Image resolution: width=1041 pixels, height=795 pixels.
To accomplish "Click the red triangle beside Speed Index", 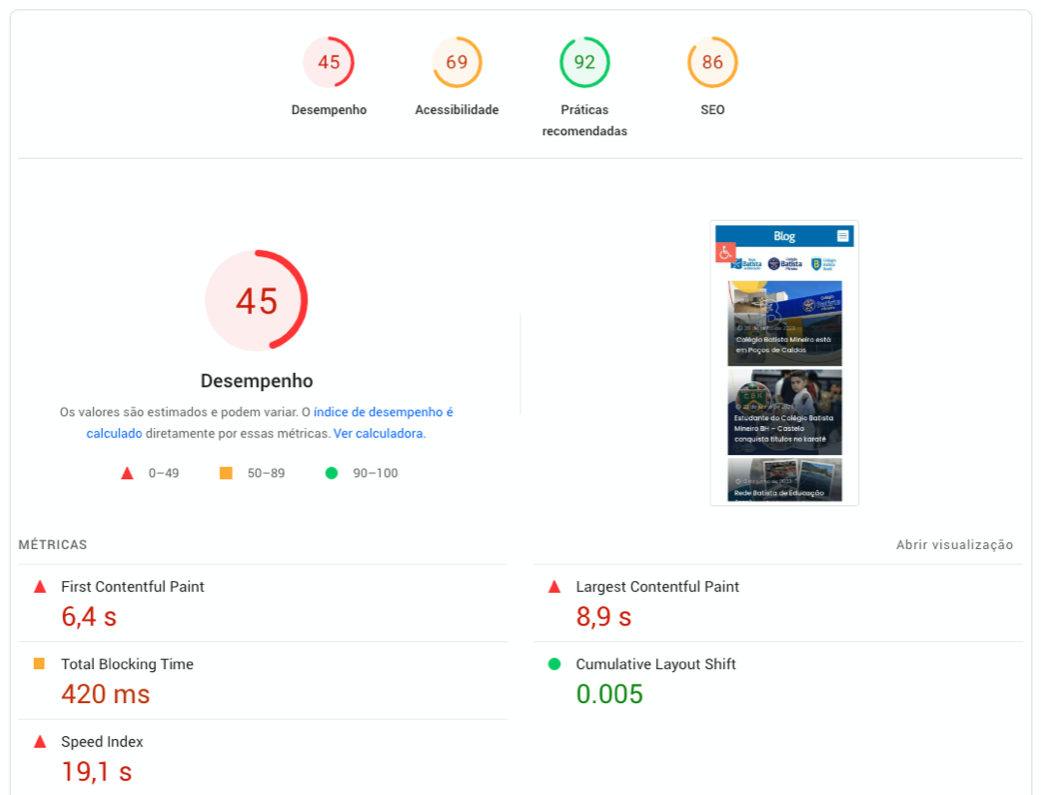I will pyautogui.click(x=40, y=741).
